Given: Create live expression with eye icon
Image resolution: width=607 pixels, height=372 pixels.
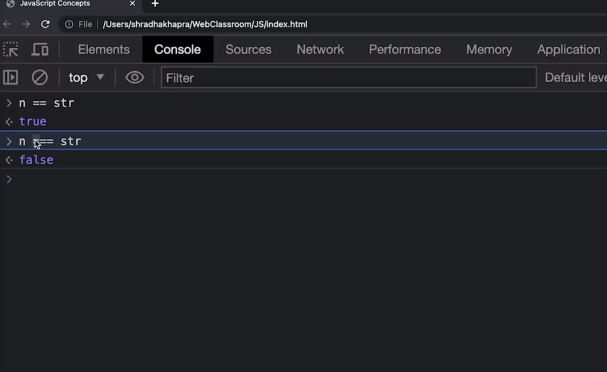Looking at the screenshot, I should pyautogui.click(x=134, y=77).
